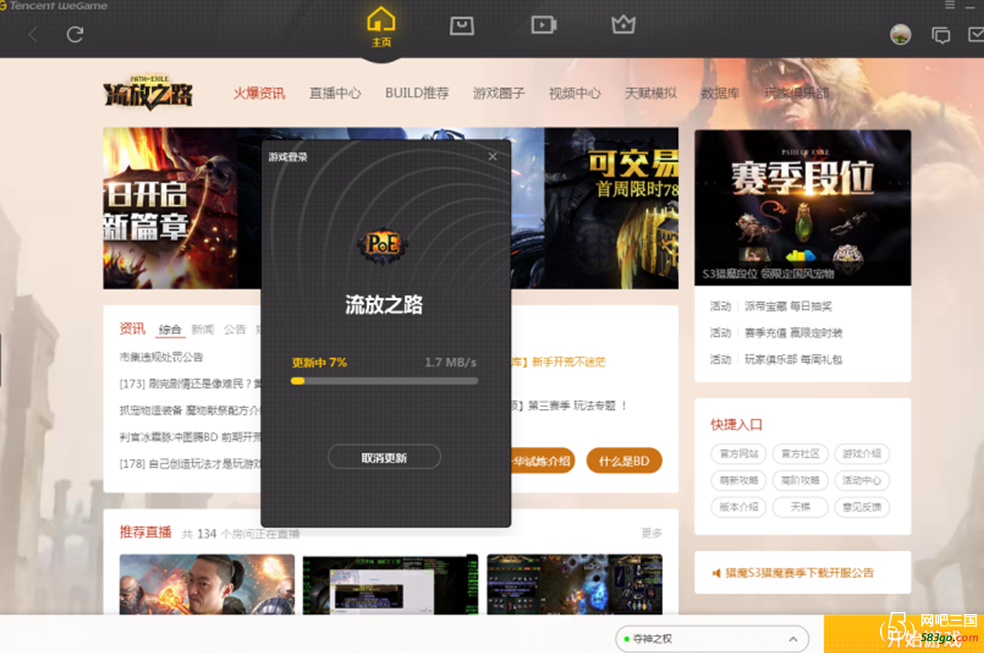Switch to 火爆资讯 tab
Viewport: 984px width, 653px height.
click(259, 93)
